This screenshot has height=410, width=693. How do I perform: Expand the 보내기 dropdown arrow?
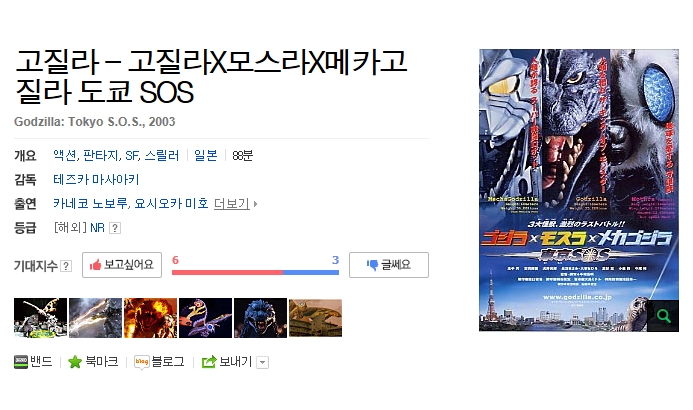pyautogui.click(x=263, y=363)
